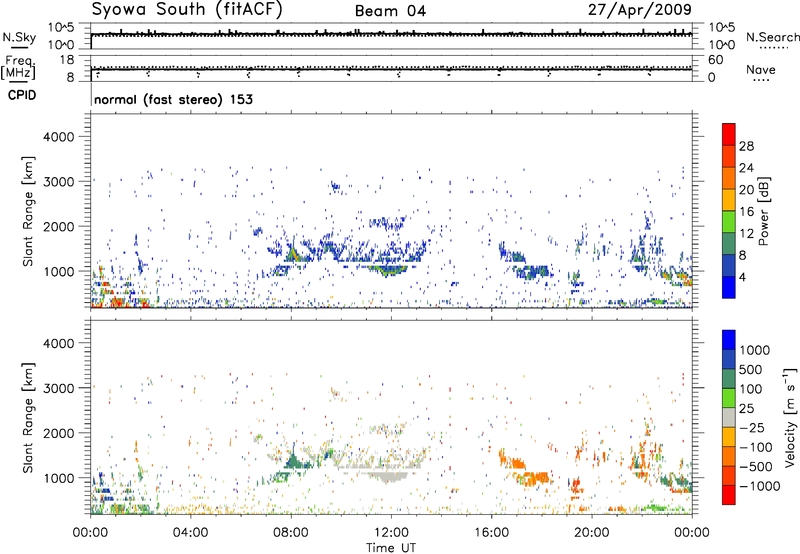Click the 'Slant Range [km]' label of velocity panel

(x=28, y=418)
